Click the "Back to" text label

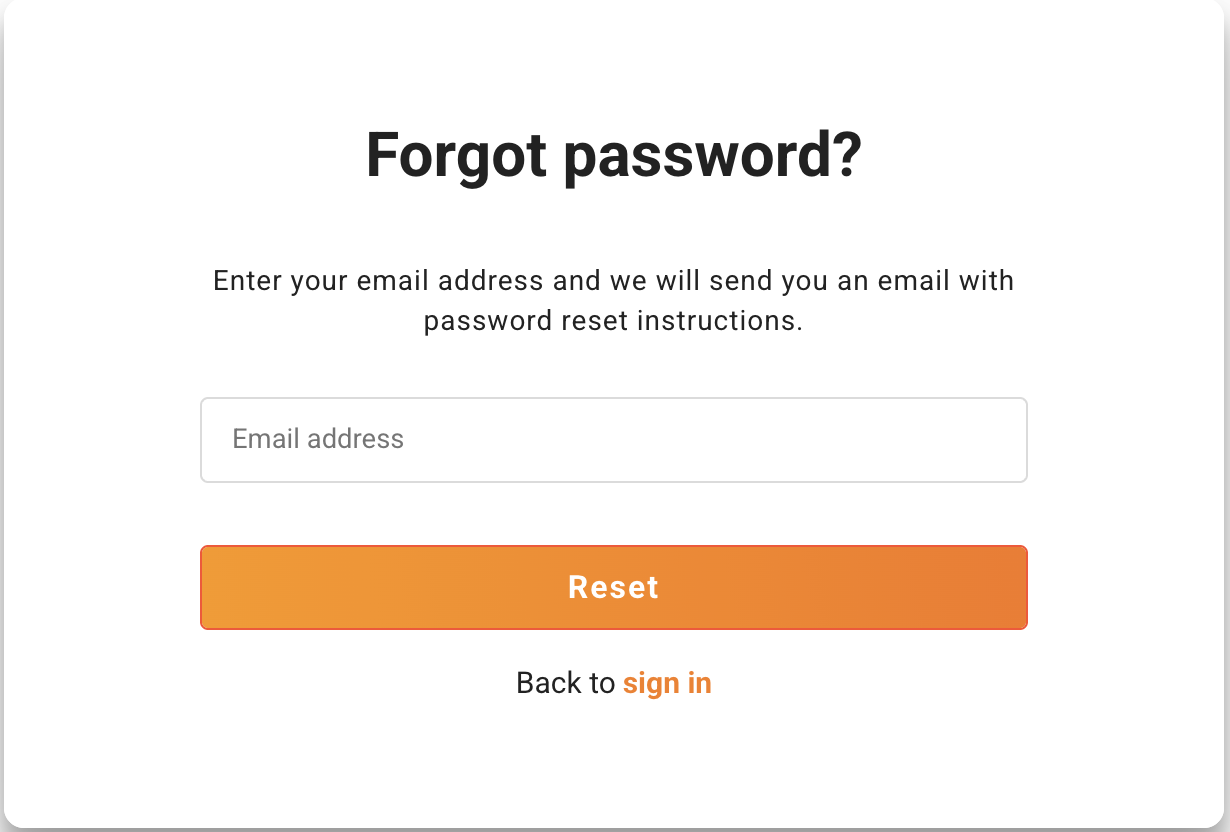click(x=565, y=683)
